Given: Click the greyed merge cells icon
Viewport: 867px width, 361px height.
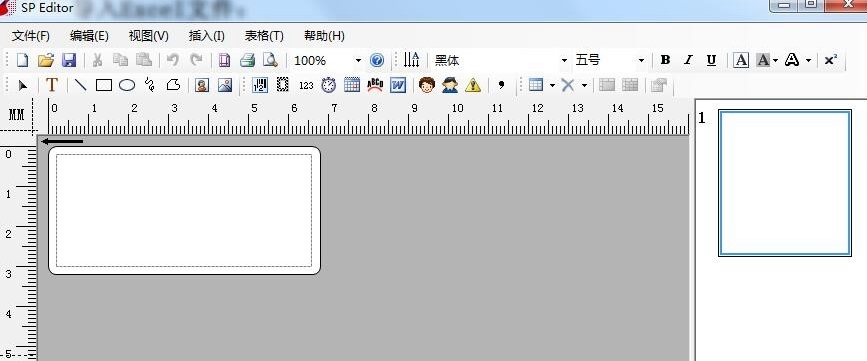Looking at the screenshot, I should (607, 85).
